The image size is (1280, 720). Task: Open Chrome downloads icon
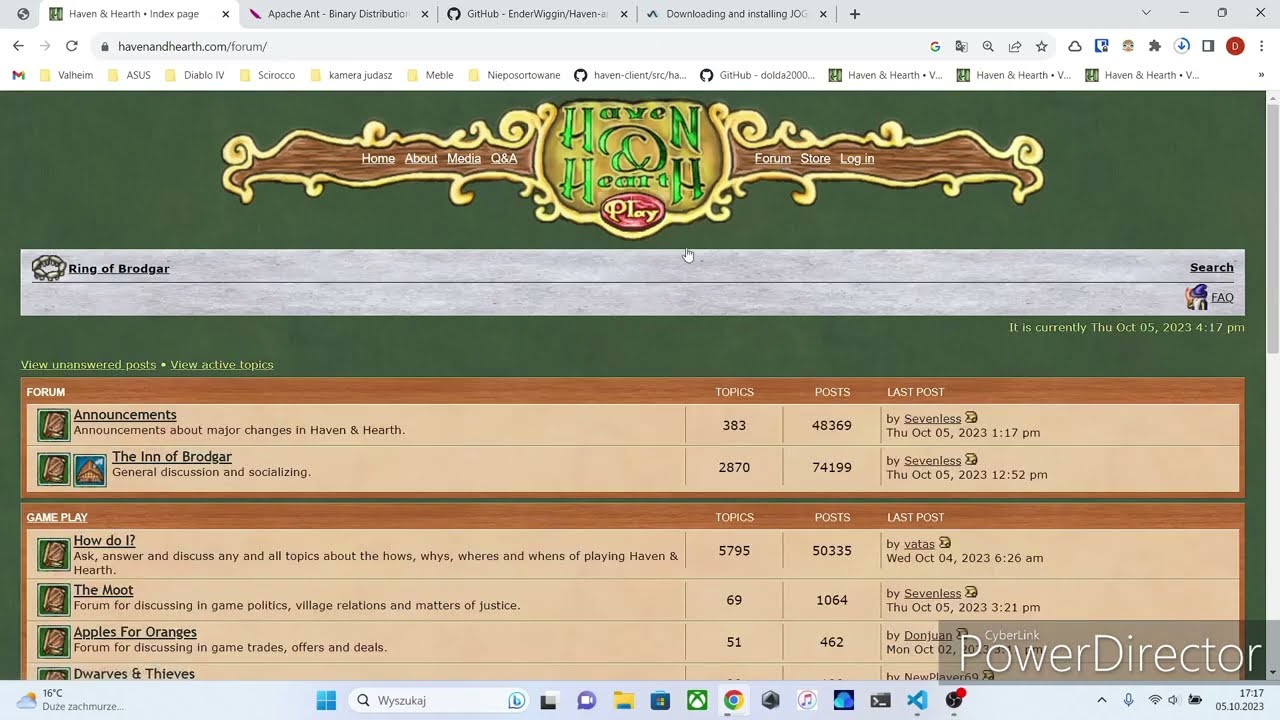(1182, 46)
